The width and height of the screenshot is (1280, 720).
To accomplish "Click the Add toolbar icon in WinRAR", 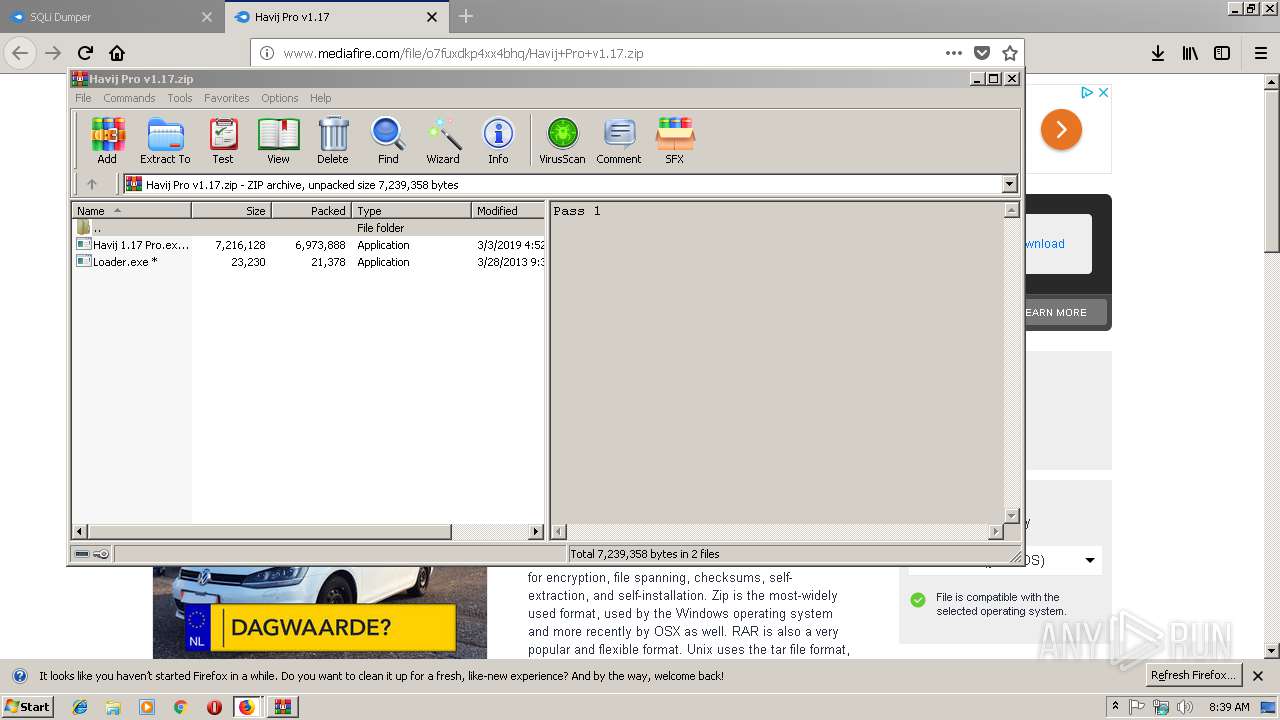I will [x=107, y=141].
